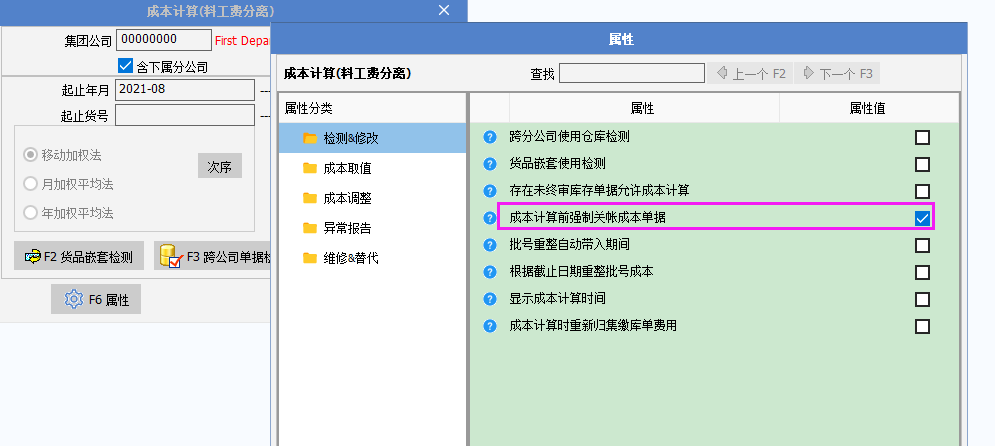
Task: Close the 成本计算(料工费分离) window
Action: (444, 10)
